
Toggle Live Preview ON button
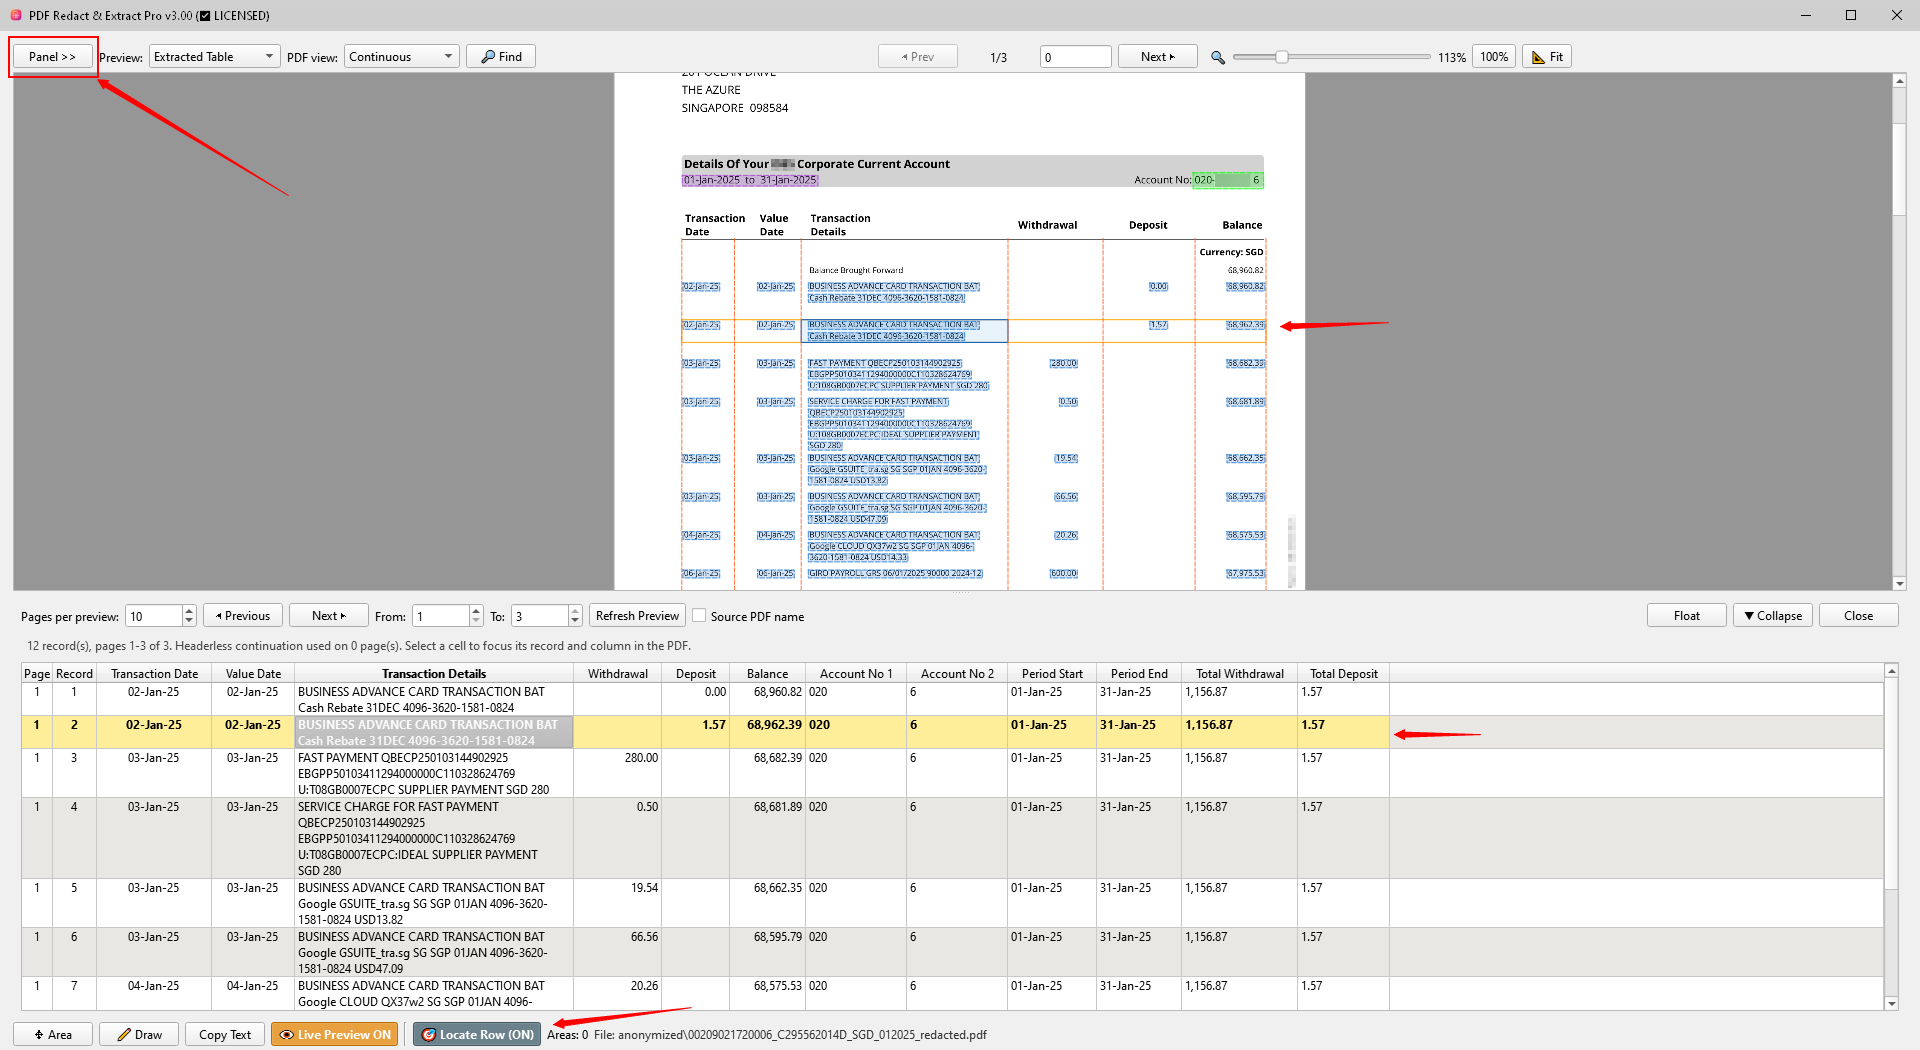(334, 1034)
